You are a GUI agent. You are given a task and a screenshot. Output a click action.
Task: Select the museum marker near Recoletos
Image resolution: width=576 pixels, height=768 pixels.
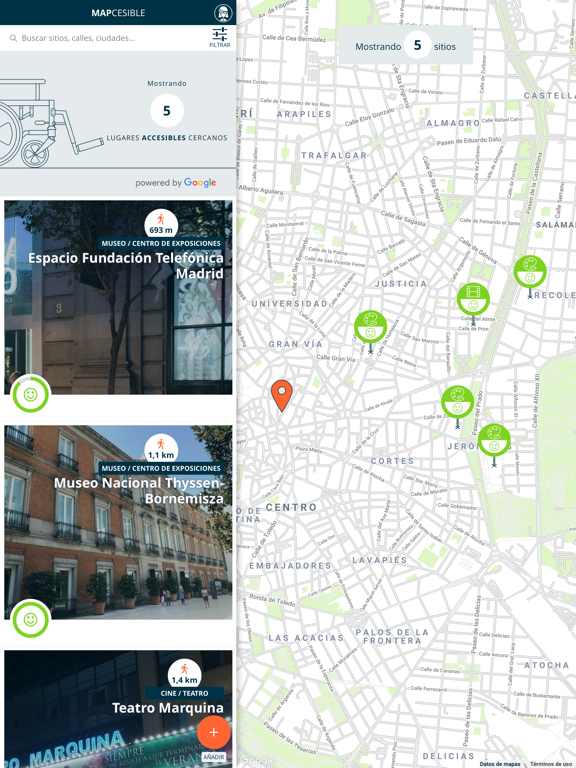click(530, 272)
